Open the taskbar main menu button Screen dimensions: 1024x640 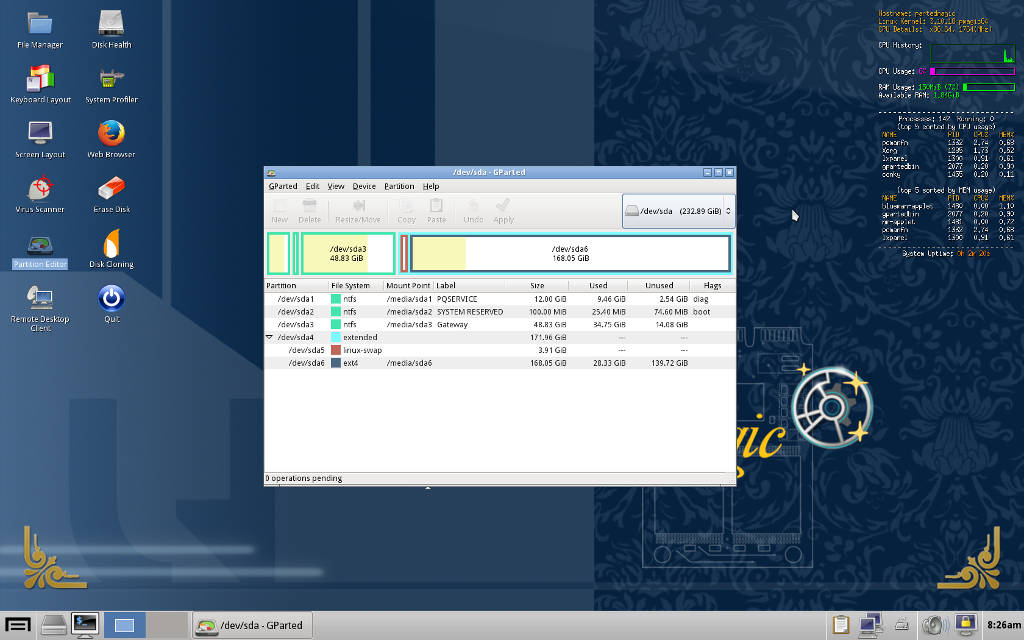click(17, 625)
